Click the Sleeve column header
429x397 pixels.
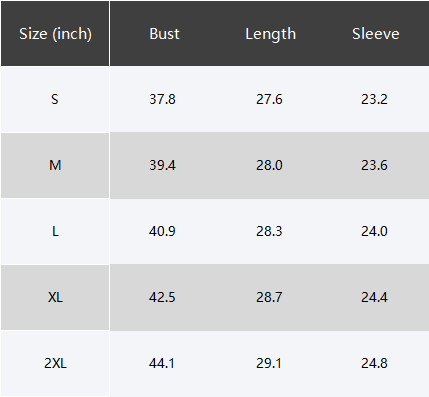(x=376, y=34)
